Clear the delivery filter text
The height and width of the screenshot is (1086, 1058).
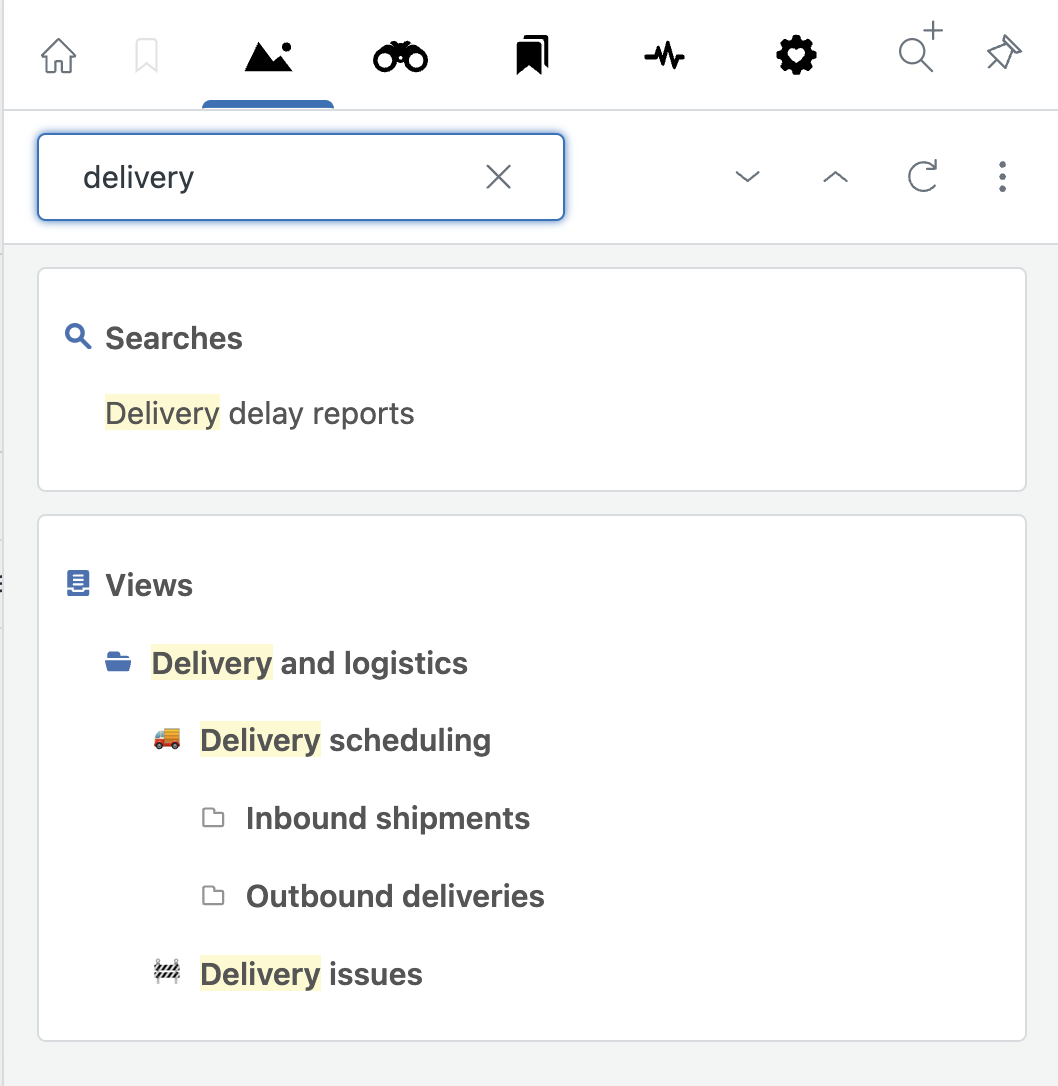(x=499, y=177)
